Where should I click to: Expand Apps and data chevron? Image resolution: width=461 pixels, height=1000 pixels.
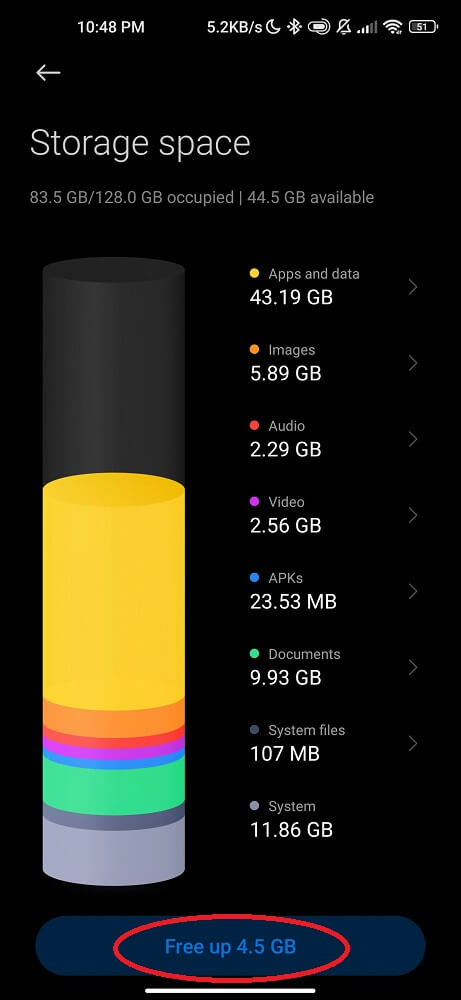[x=413, y=287]
